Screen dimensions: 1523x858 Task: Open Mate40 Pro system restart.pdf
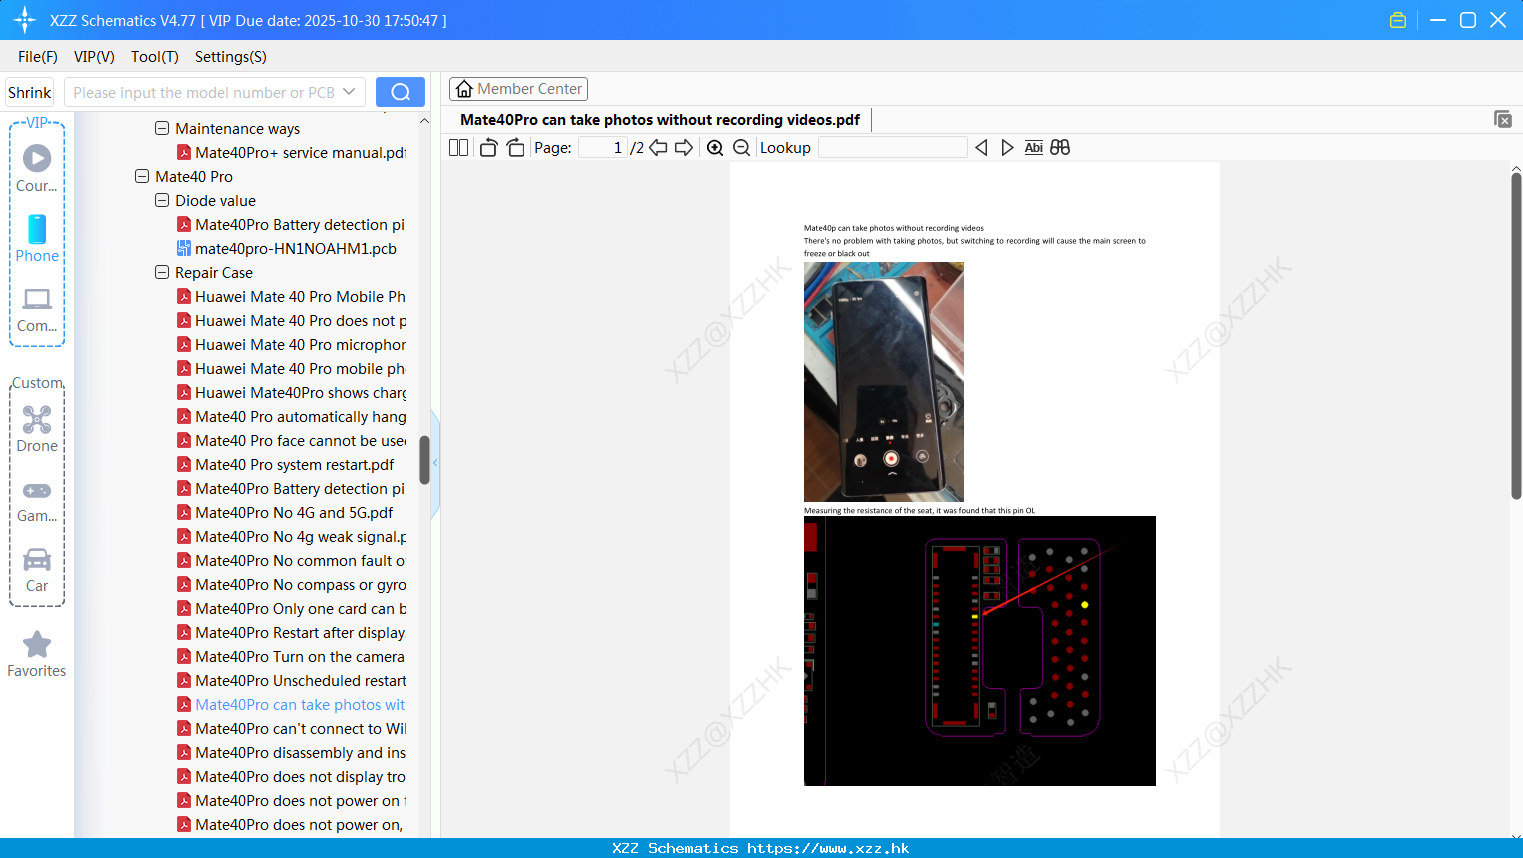pos(285,465)
